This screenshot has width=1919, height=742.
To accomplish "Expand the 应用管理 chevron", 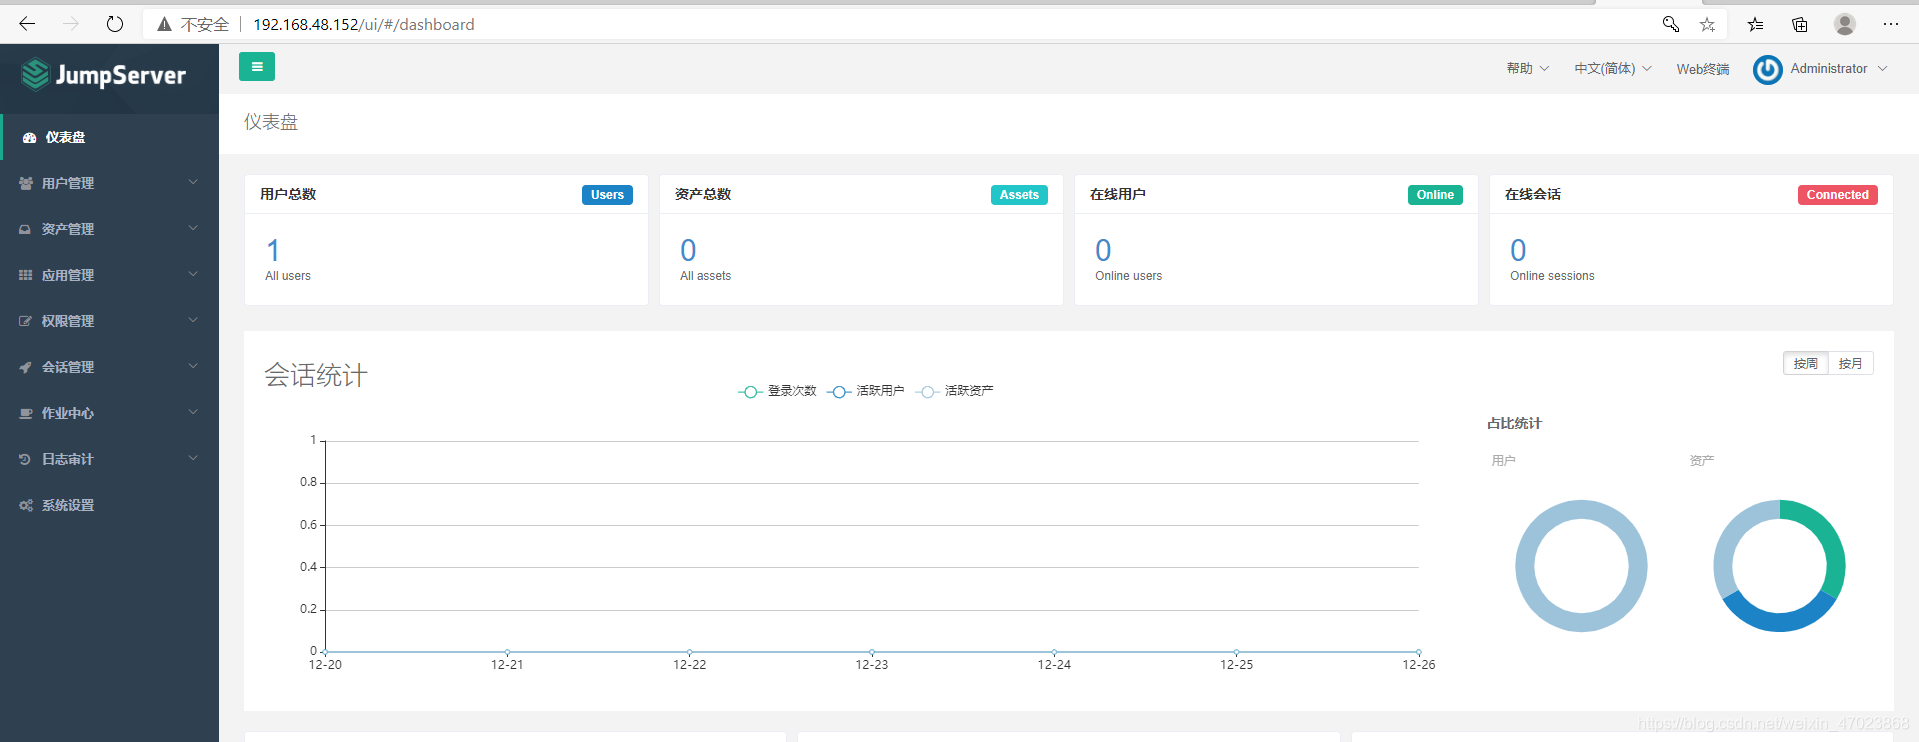I will pyautogui.click(x=193, y=274).
